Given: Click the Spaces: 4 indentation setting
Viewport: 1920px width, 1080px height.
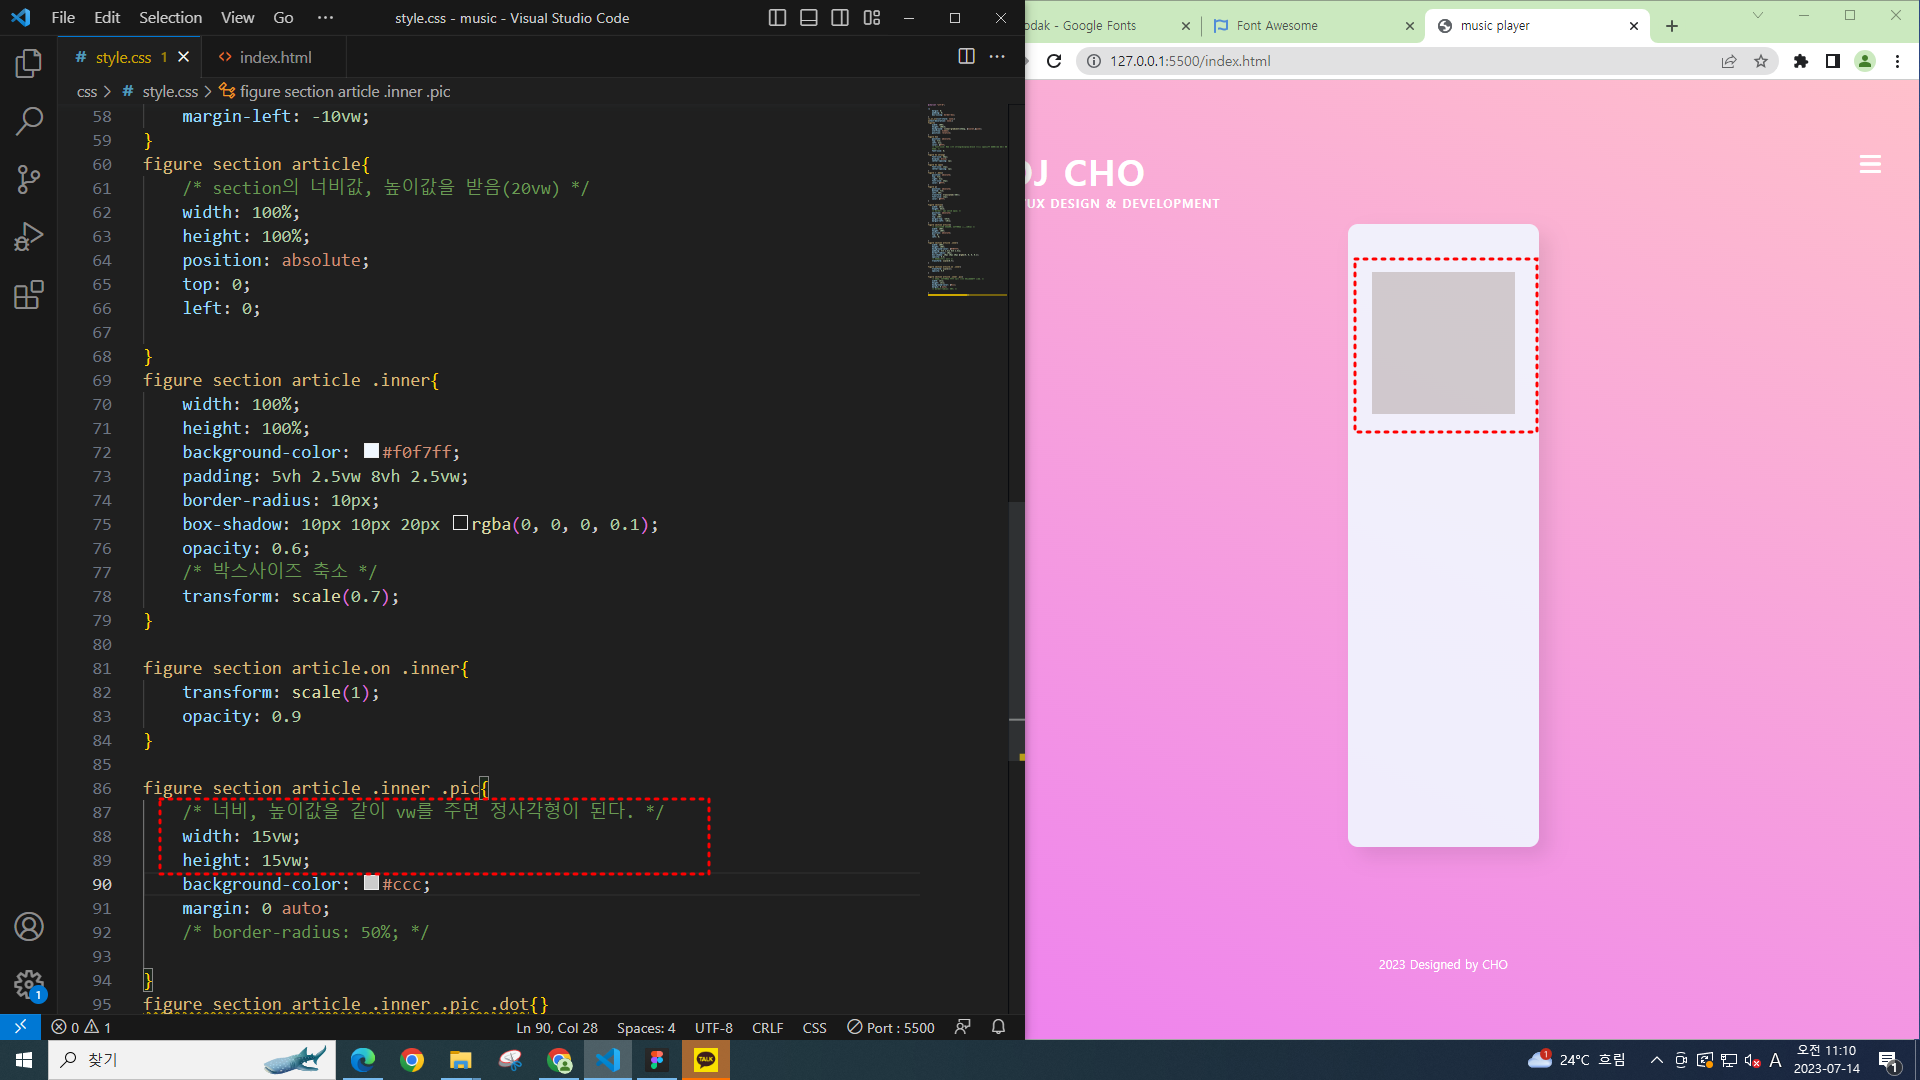Looking at the screenshot, I should (646, 1028).
